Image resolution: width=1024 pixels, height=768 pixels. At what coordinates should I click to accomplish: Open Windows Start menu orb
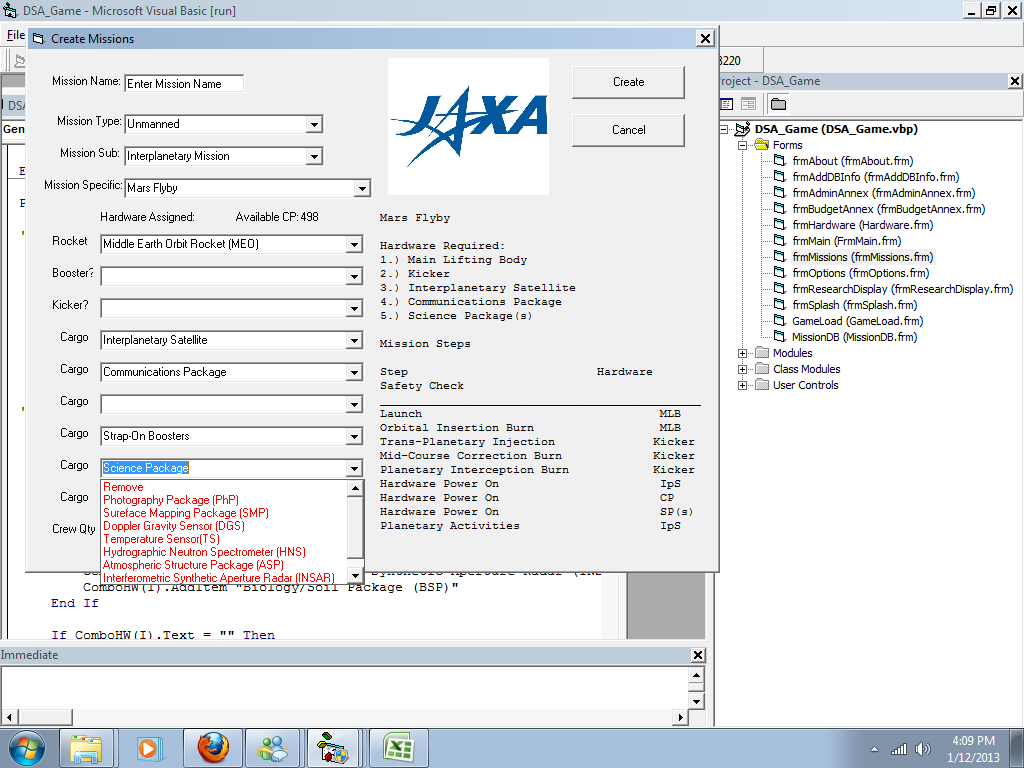coord(27,748)
